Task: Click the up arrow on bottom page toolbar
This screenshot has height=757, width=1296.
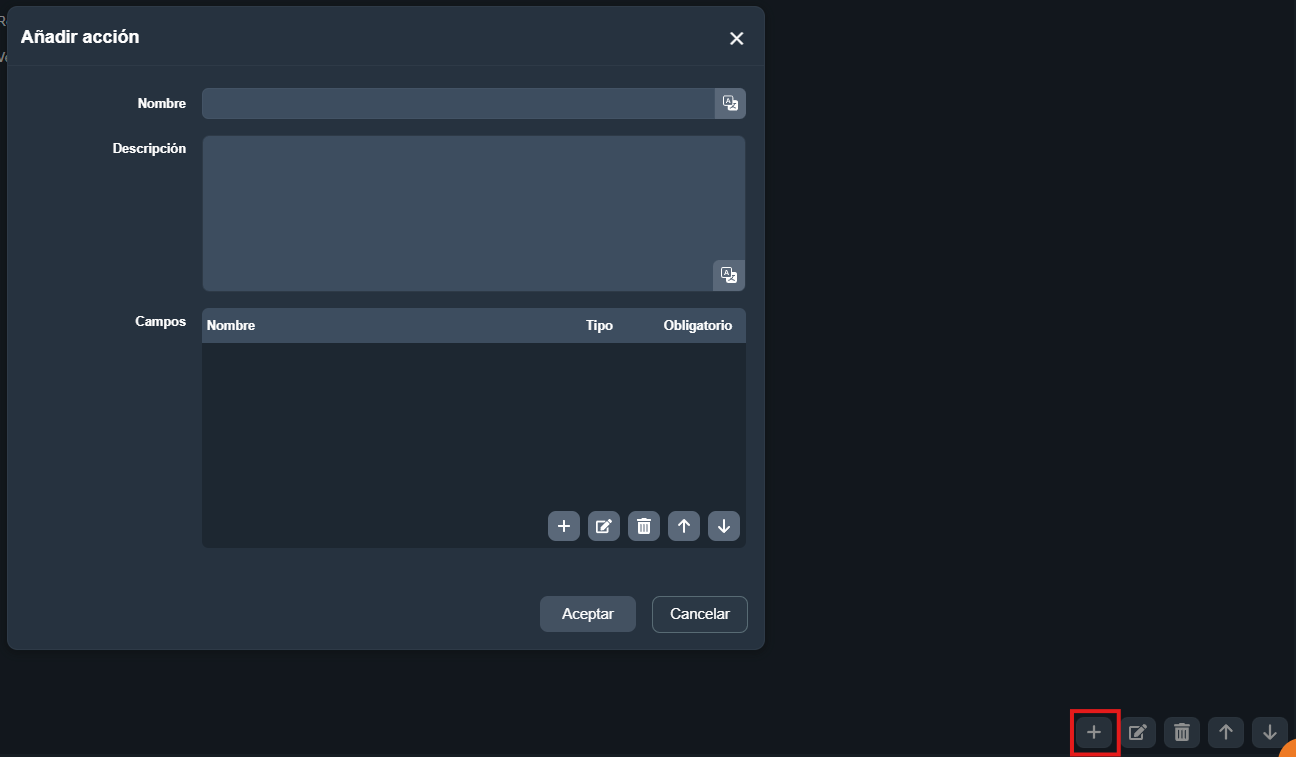Action: tap(1226, 732)
